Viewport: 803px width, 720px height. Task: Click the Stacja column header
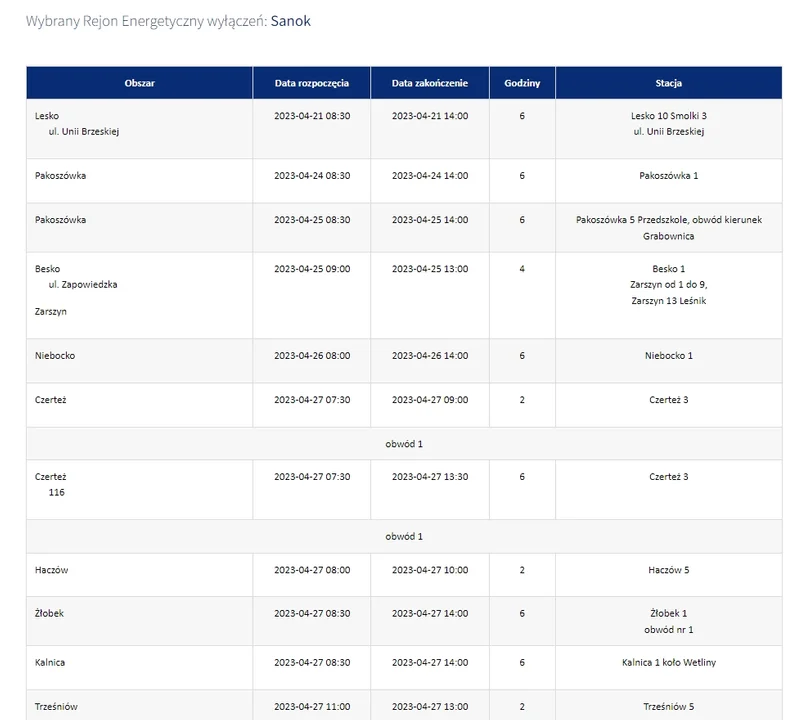668,83
